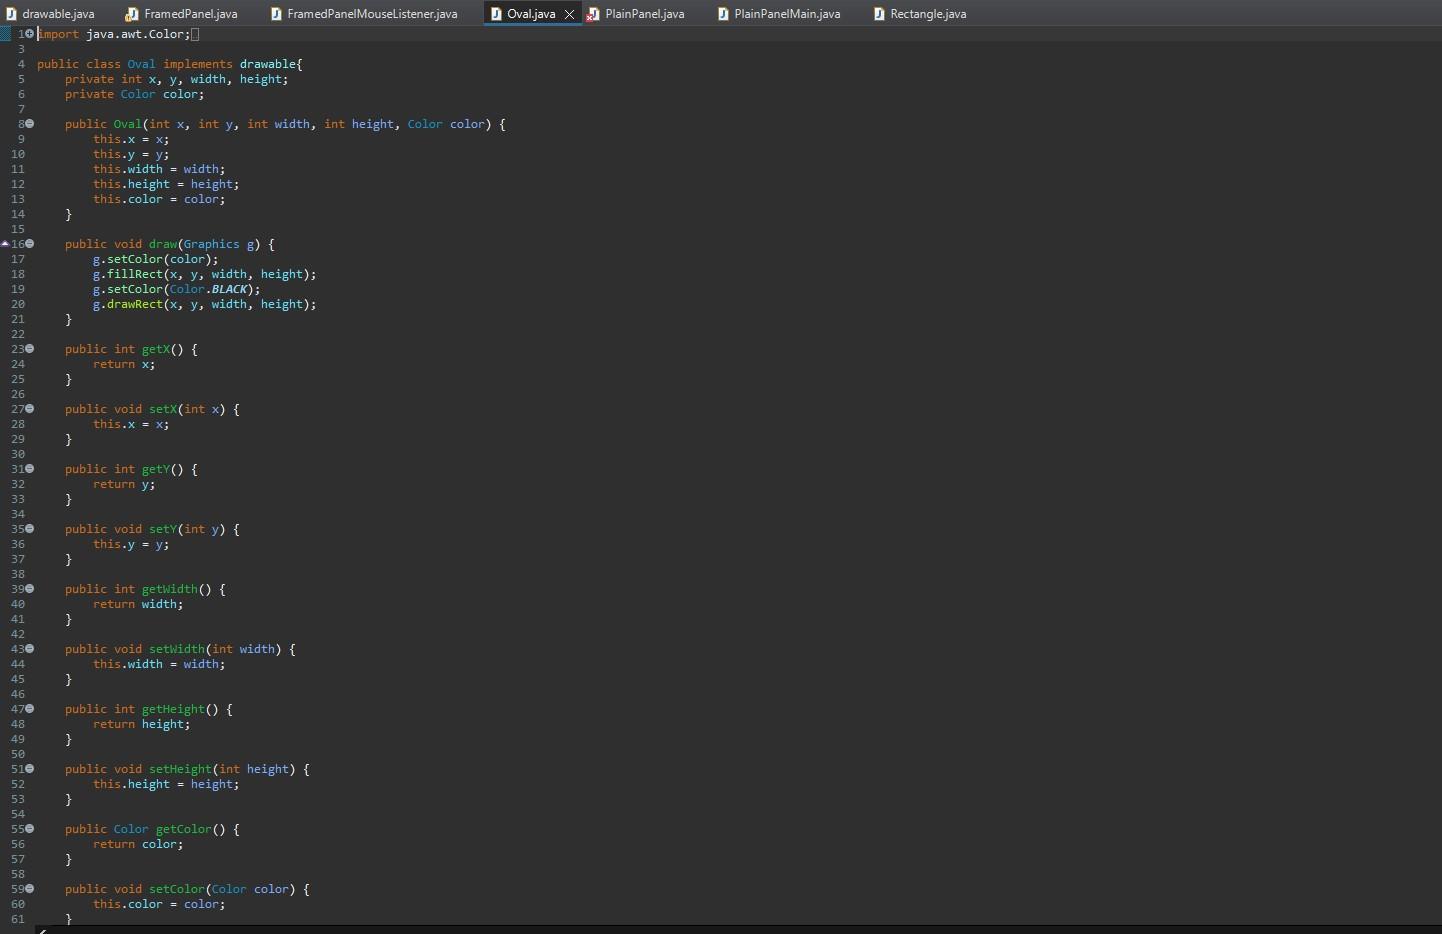The image size is (1442, 934).
Task: Click 'private Color color;' declaration
Action: (x=134, y=94)
